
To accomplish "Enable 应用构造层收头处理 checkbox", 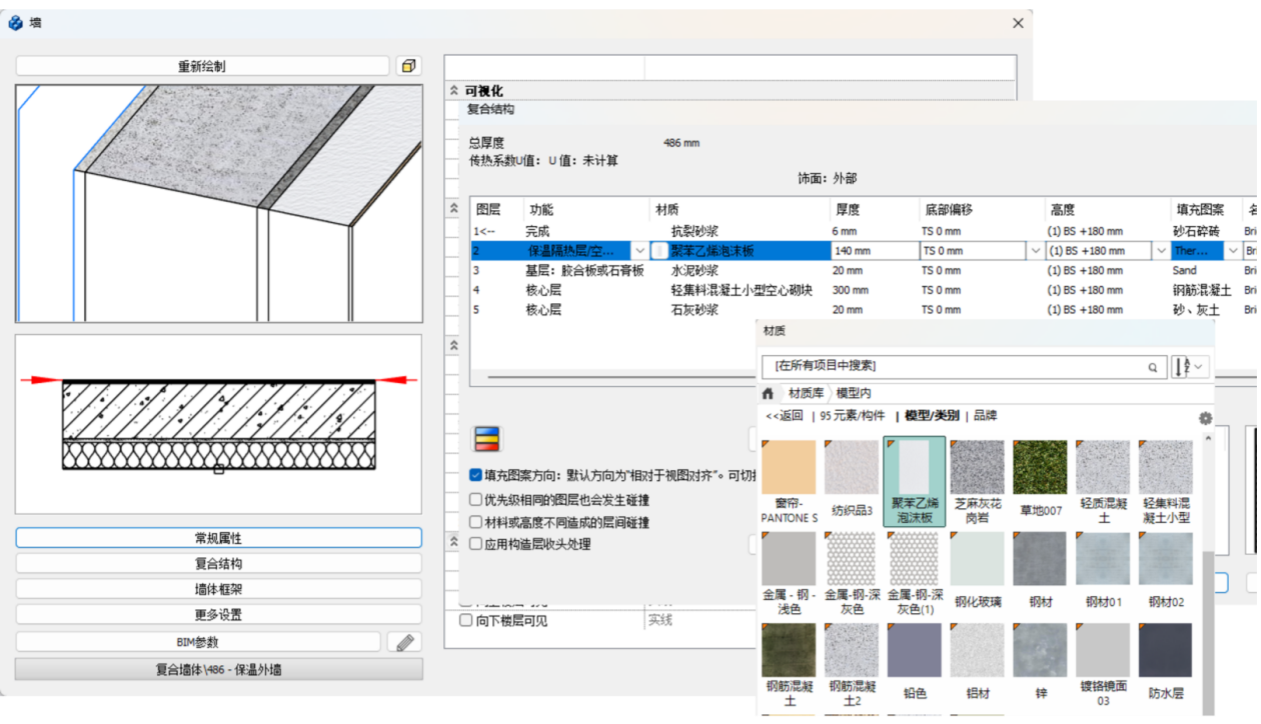I will [x=476, y=544].
